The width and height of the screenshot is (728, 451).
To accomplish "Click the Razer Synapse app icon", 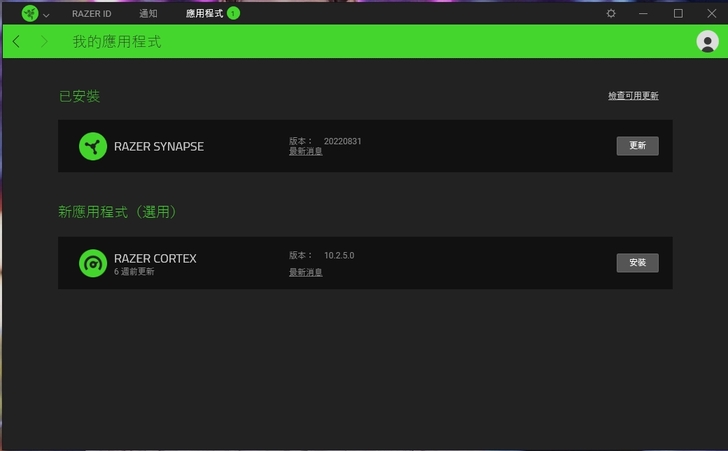I will (x=93, y=146).
